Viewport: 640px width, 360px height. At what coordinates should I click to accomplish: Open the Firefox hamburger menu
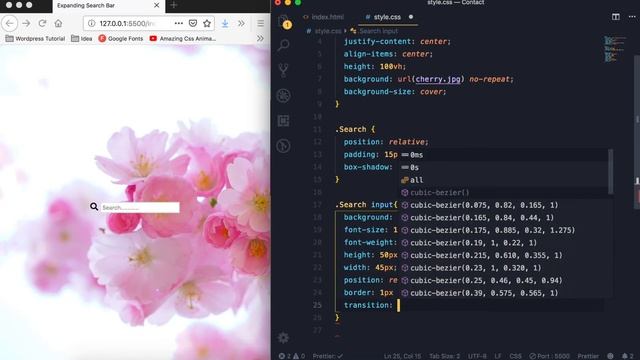[260, 24]
